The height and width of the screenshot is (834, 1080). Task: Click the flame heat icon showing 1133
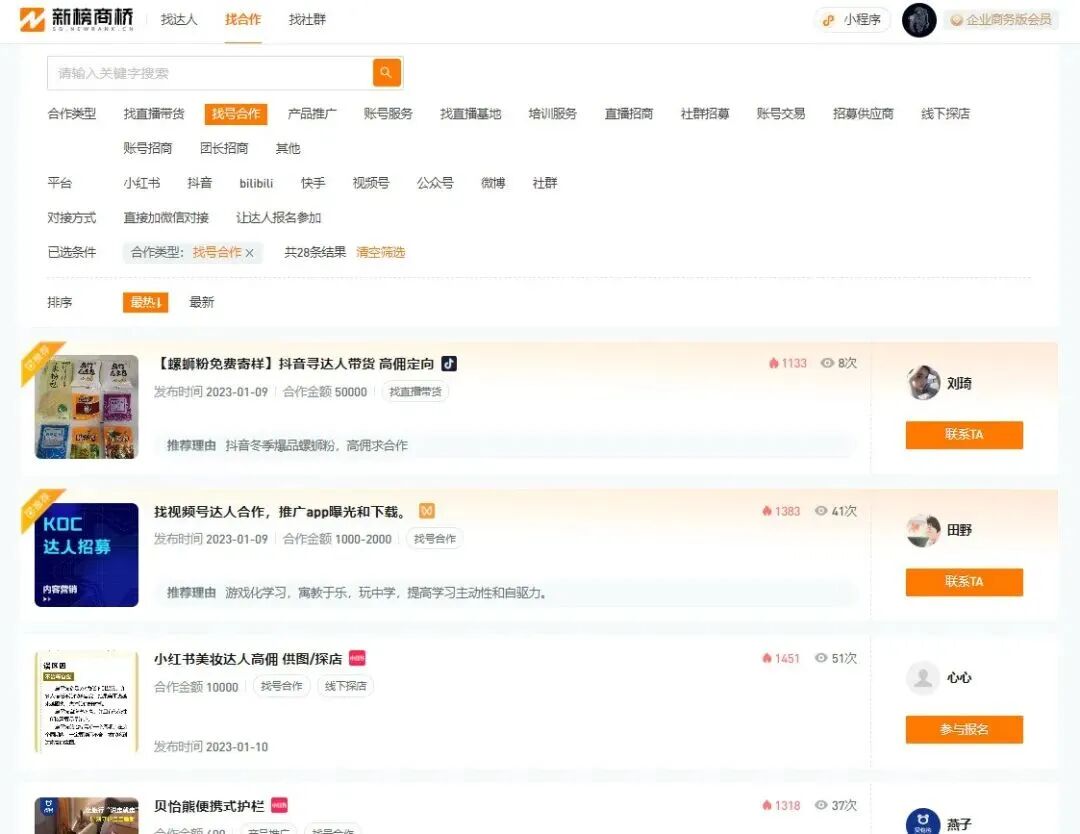[x=773, y=363]
